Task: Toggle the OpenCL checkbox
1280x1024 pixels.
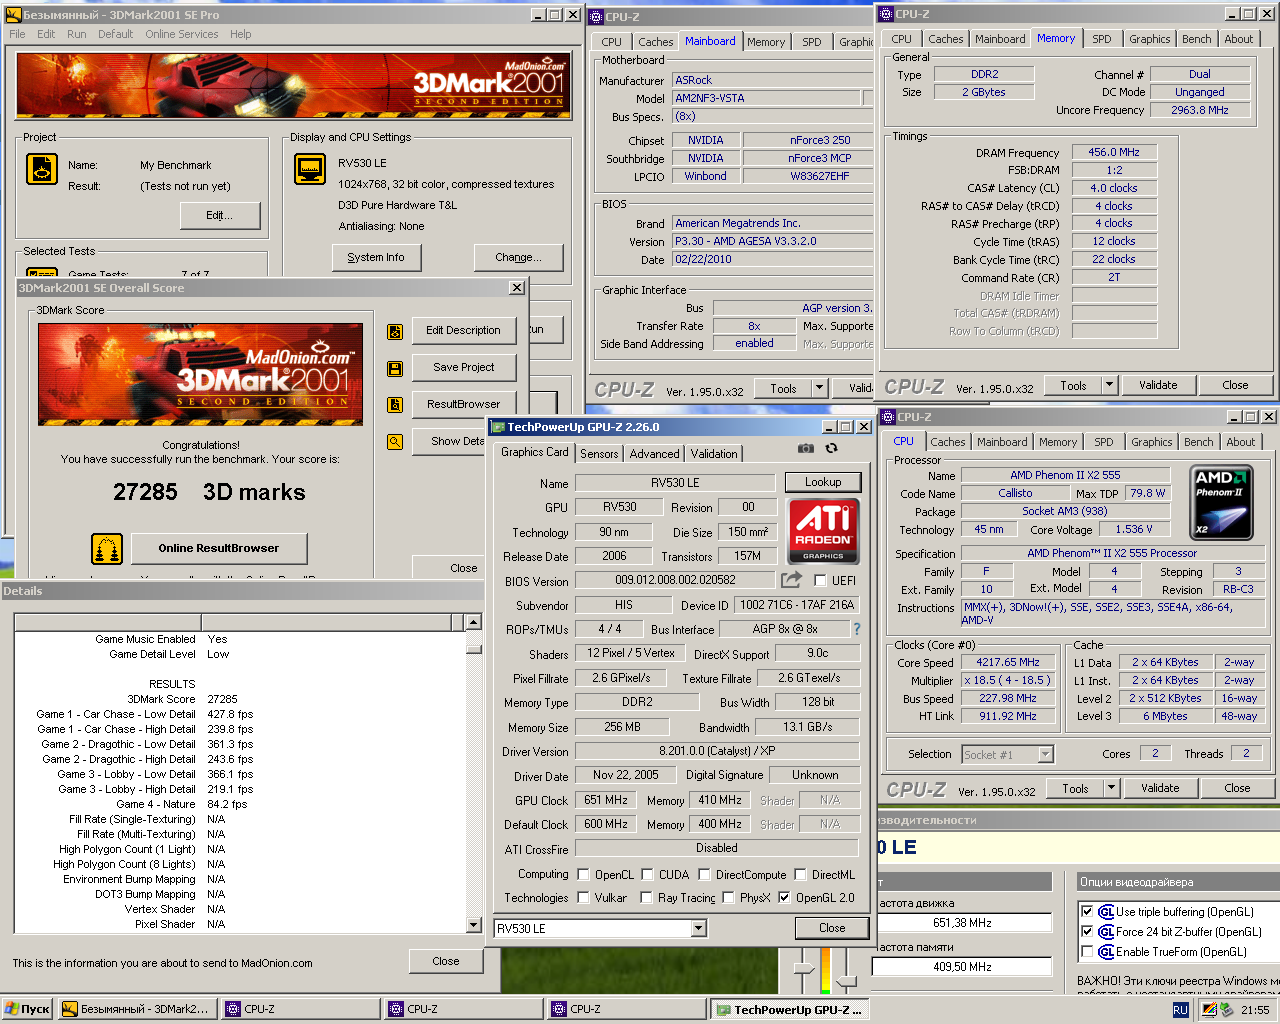Action: [583, 875]
